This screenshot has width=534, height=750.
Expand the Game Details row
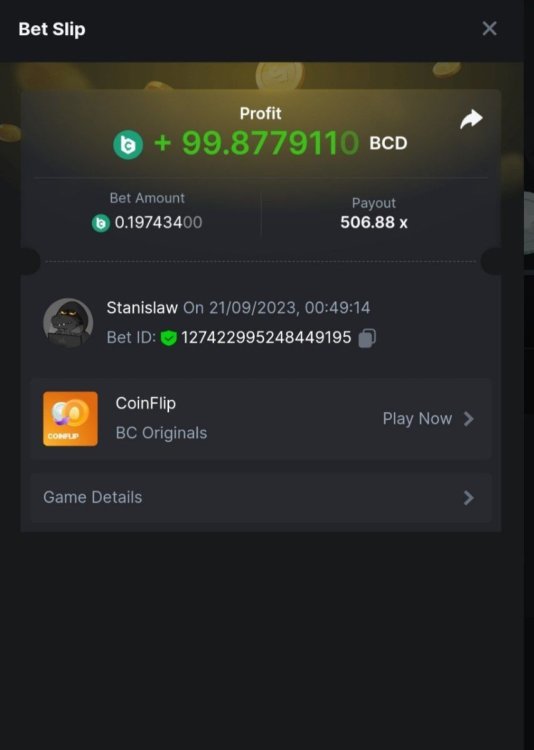pos(261,498)
